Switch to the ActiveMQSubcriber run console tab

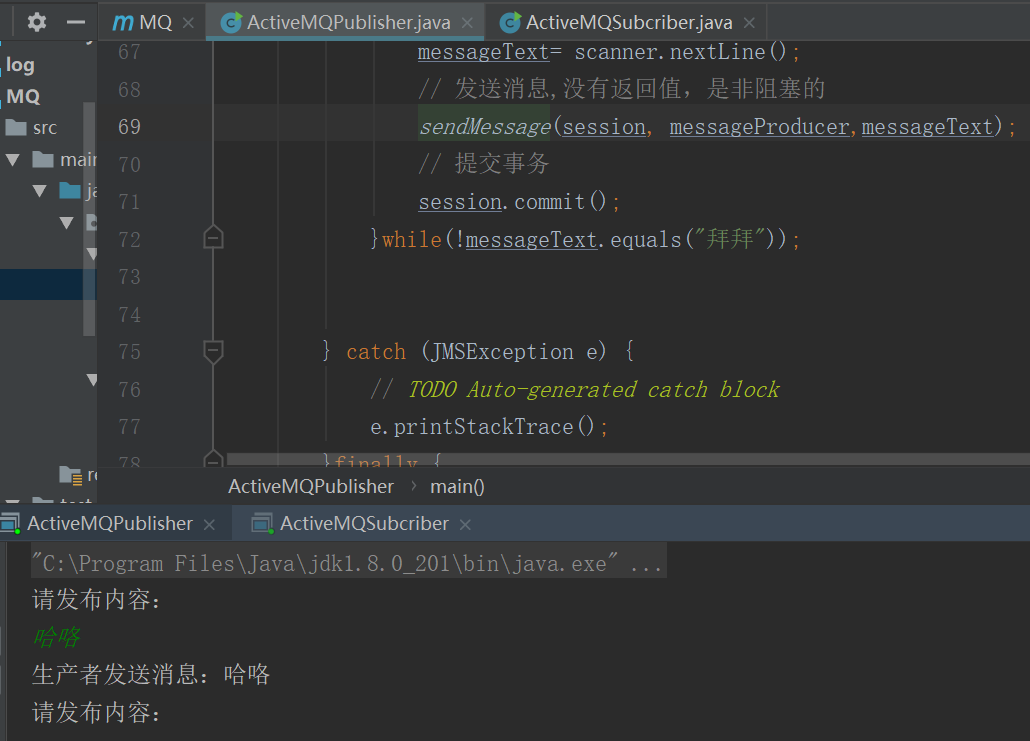(364, 524)
